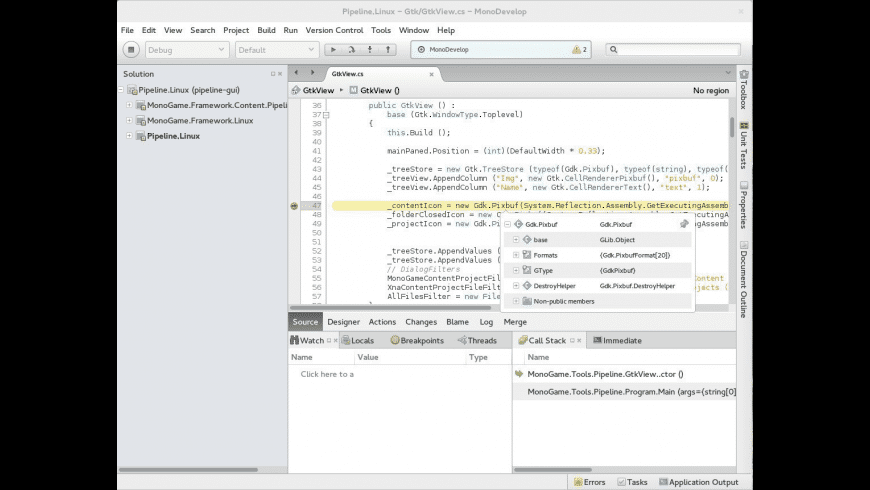The height and width of the screenshot is (490, 870).
Task: Navigate back with the left arrow
Action: point(296,73)
